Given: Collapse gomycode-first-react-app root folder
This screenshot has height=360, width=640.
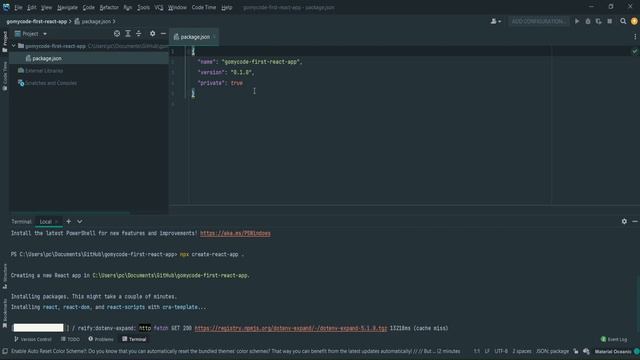Looking at the screenshot, I should click(13, 46).
